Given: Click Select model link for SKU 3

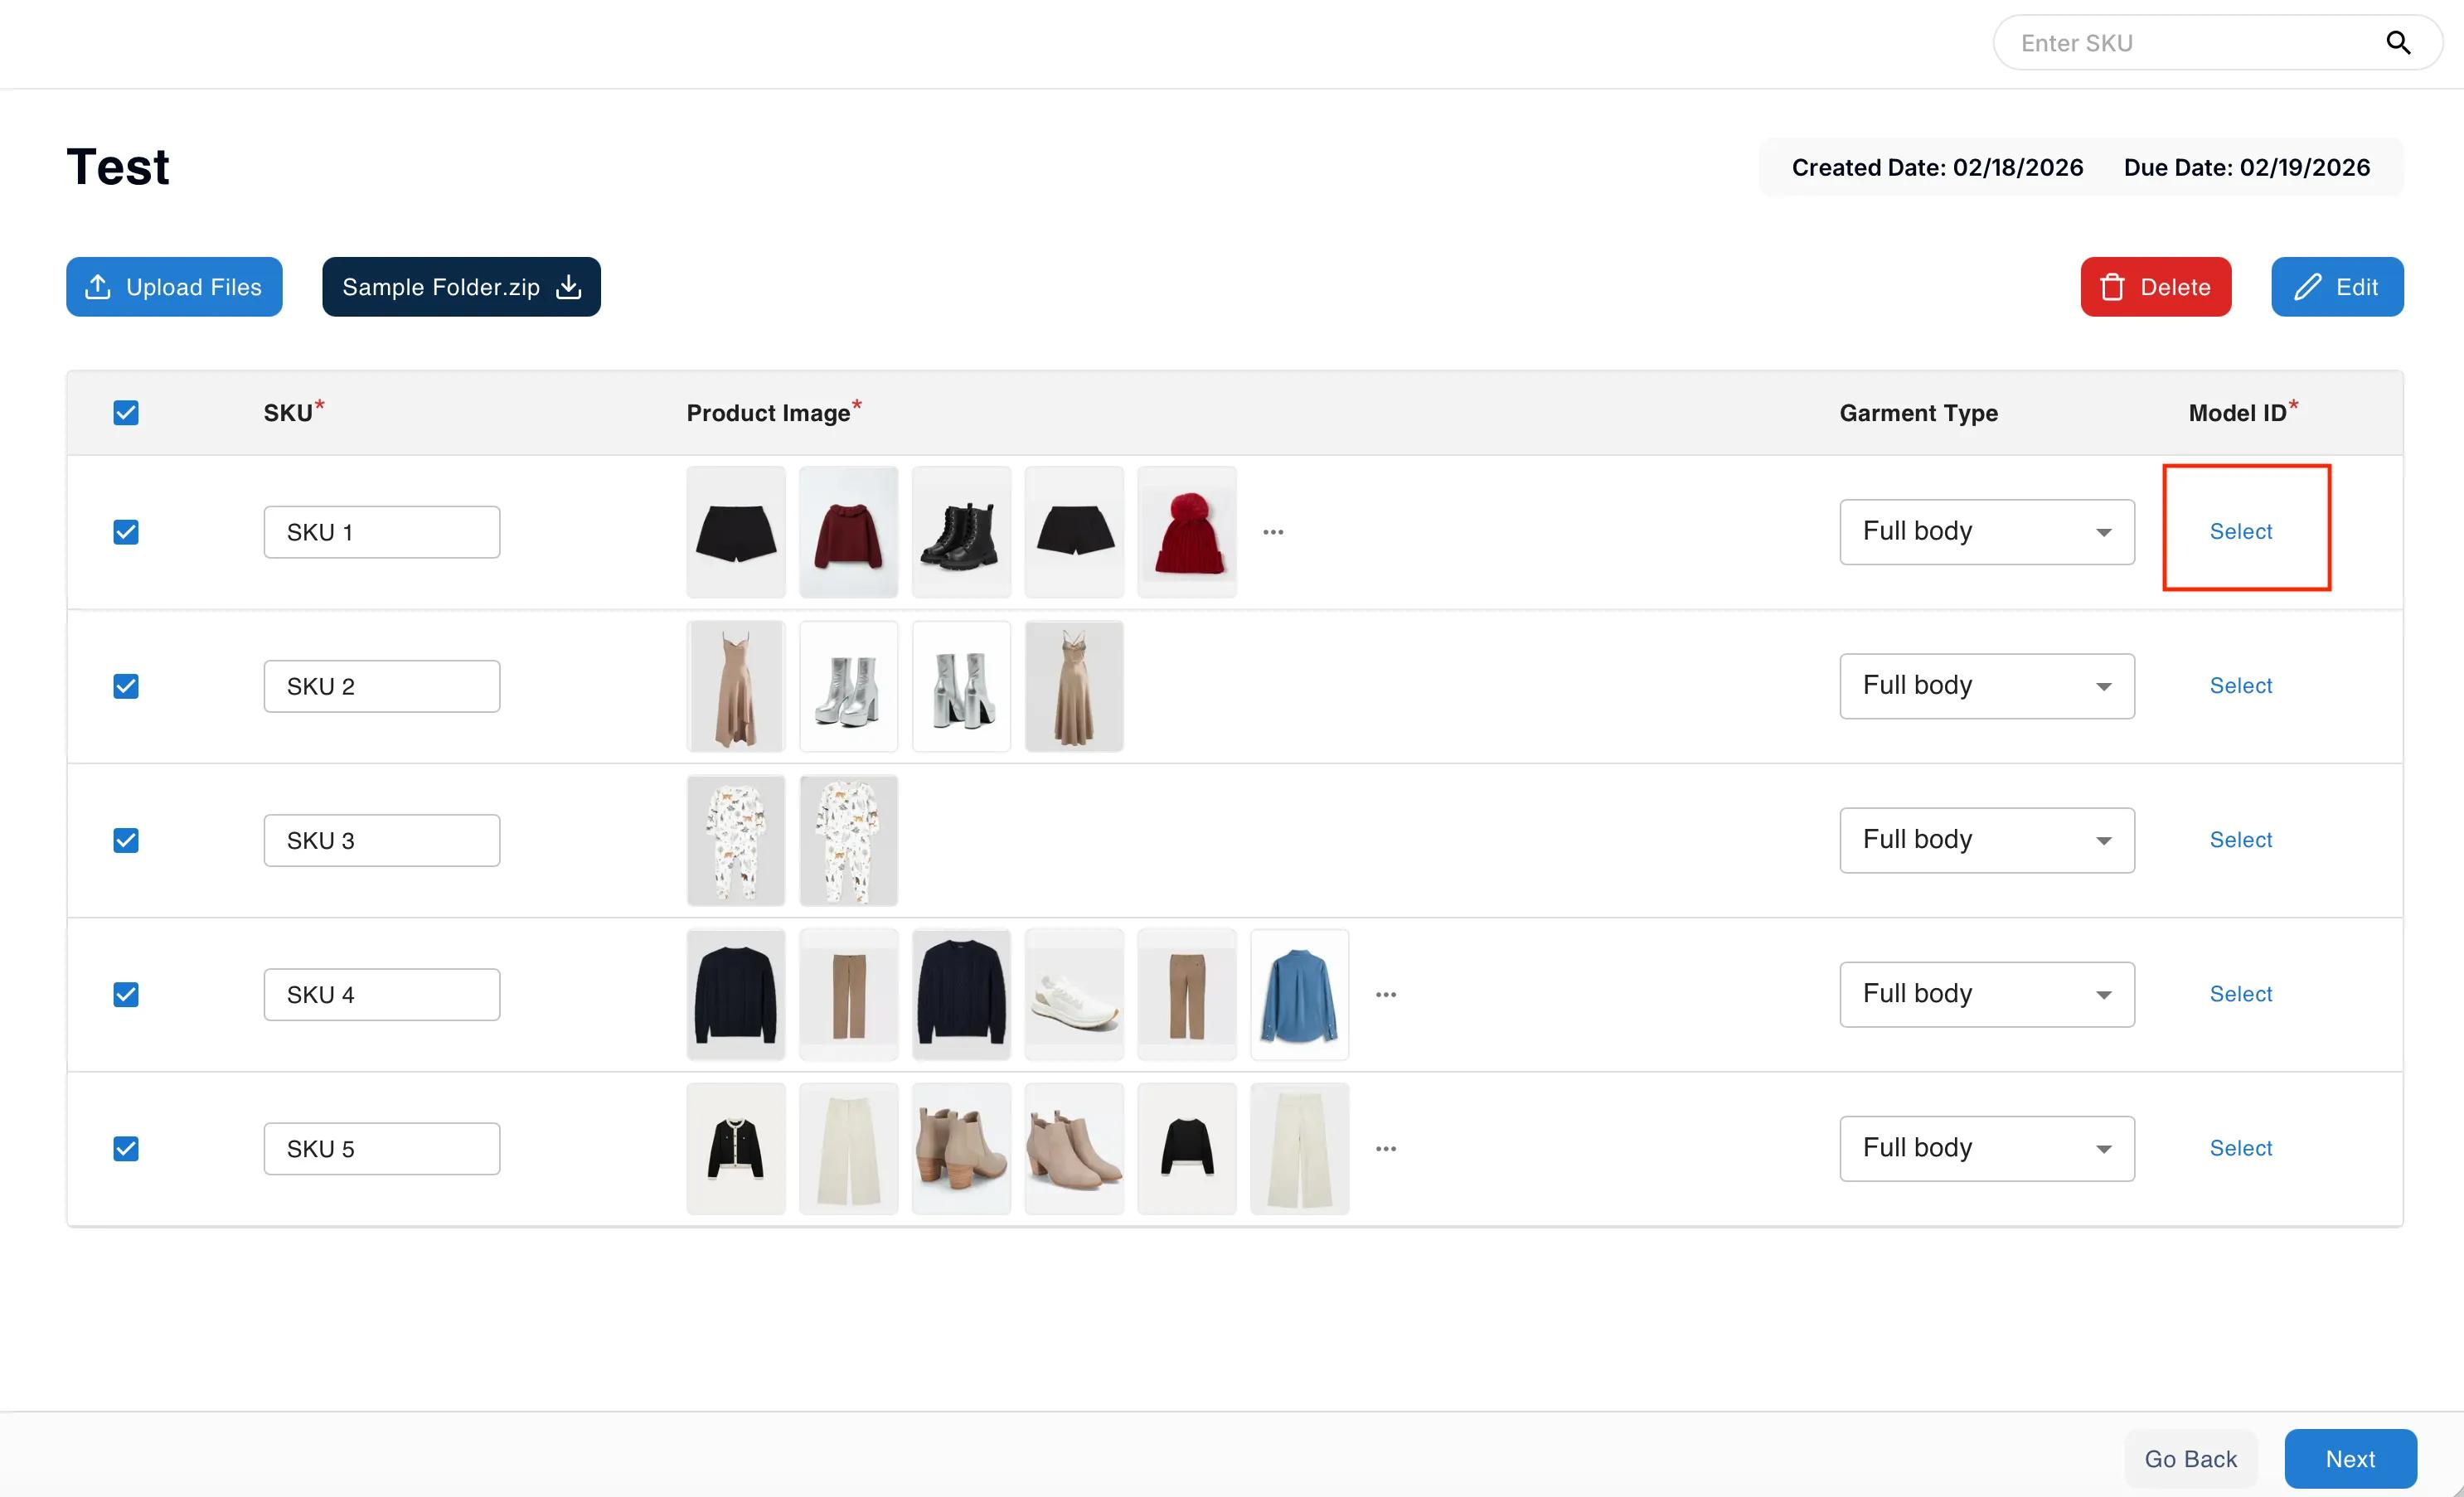Looking at the screenshot, I should (2240, 839).
